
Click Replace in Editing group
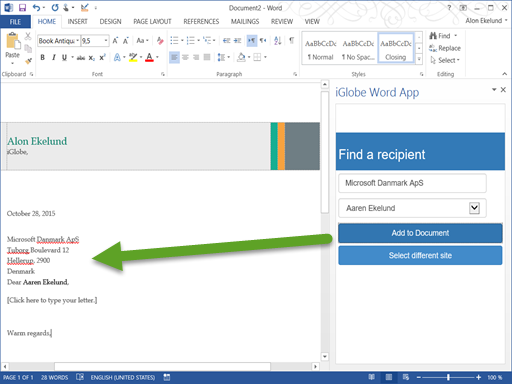[445, 48]
